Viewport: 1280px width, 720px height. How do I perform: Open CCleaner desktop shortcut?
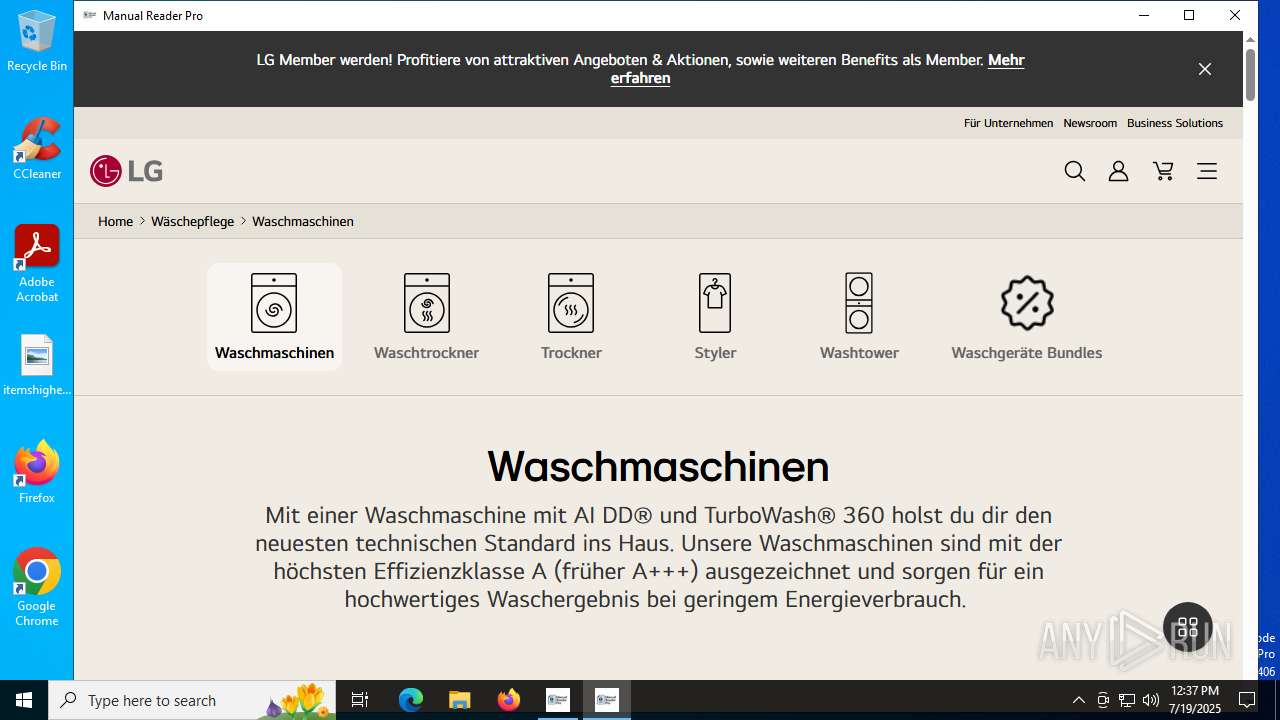[37, 149]
